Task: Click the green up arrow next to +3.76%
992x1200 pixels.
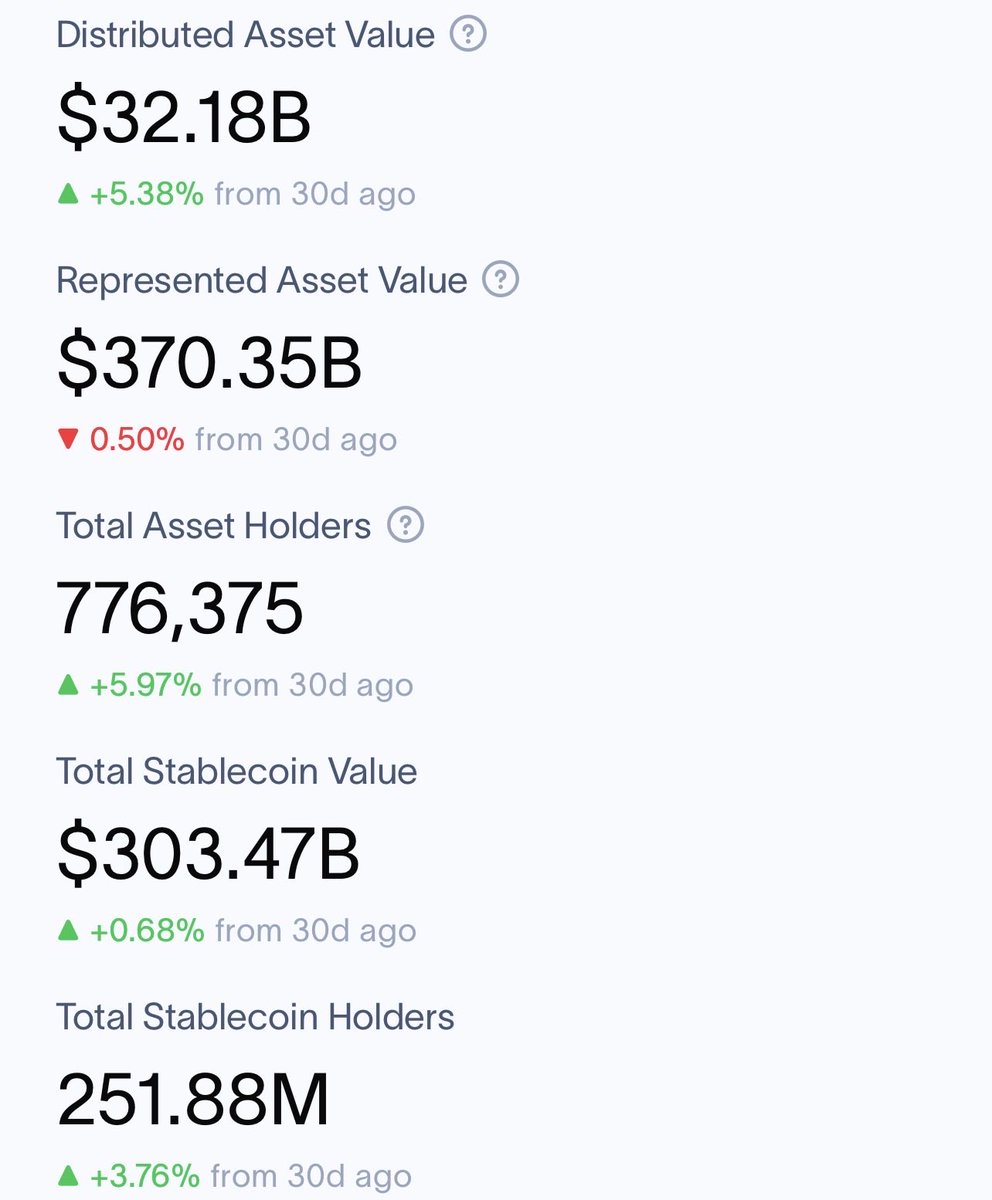Action: [68, 1176]
